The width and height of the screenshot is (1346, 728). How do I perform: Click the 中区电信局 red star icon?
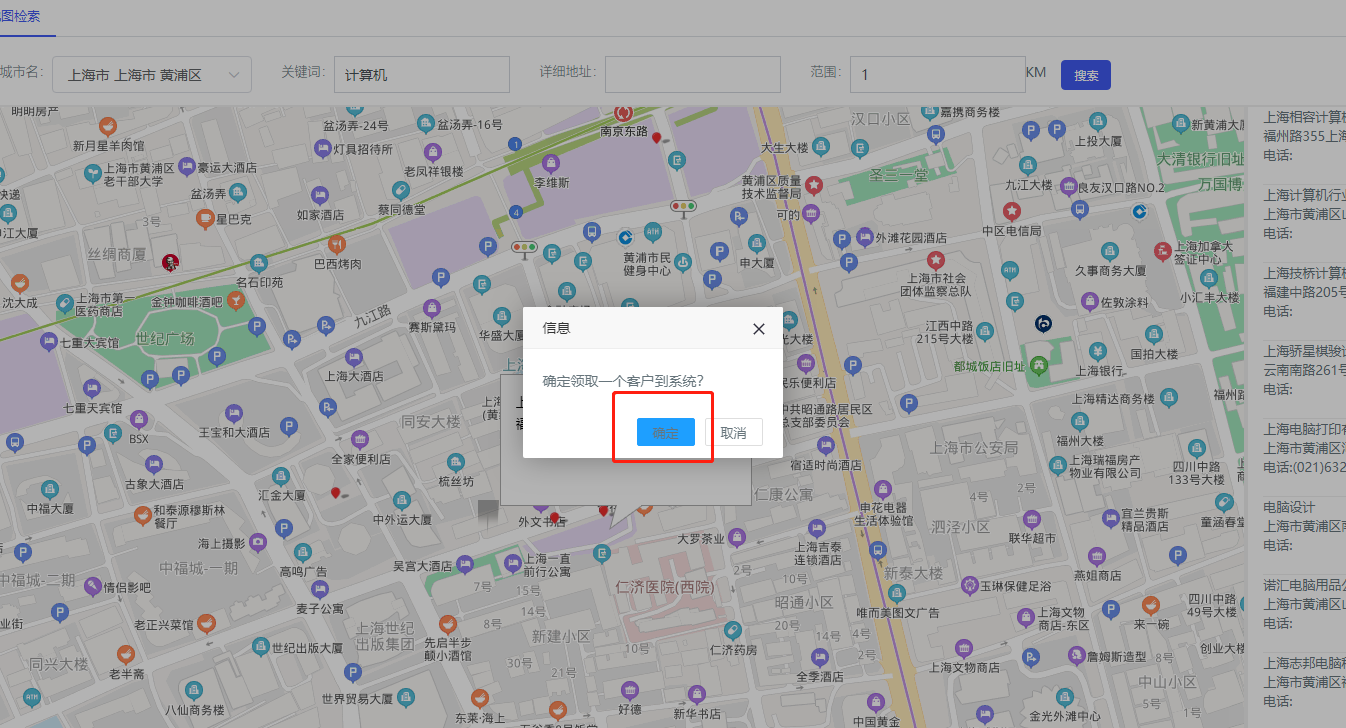click(x=1012, y=211)
